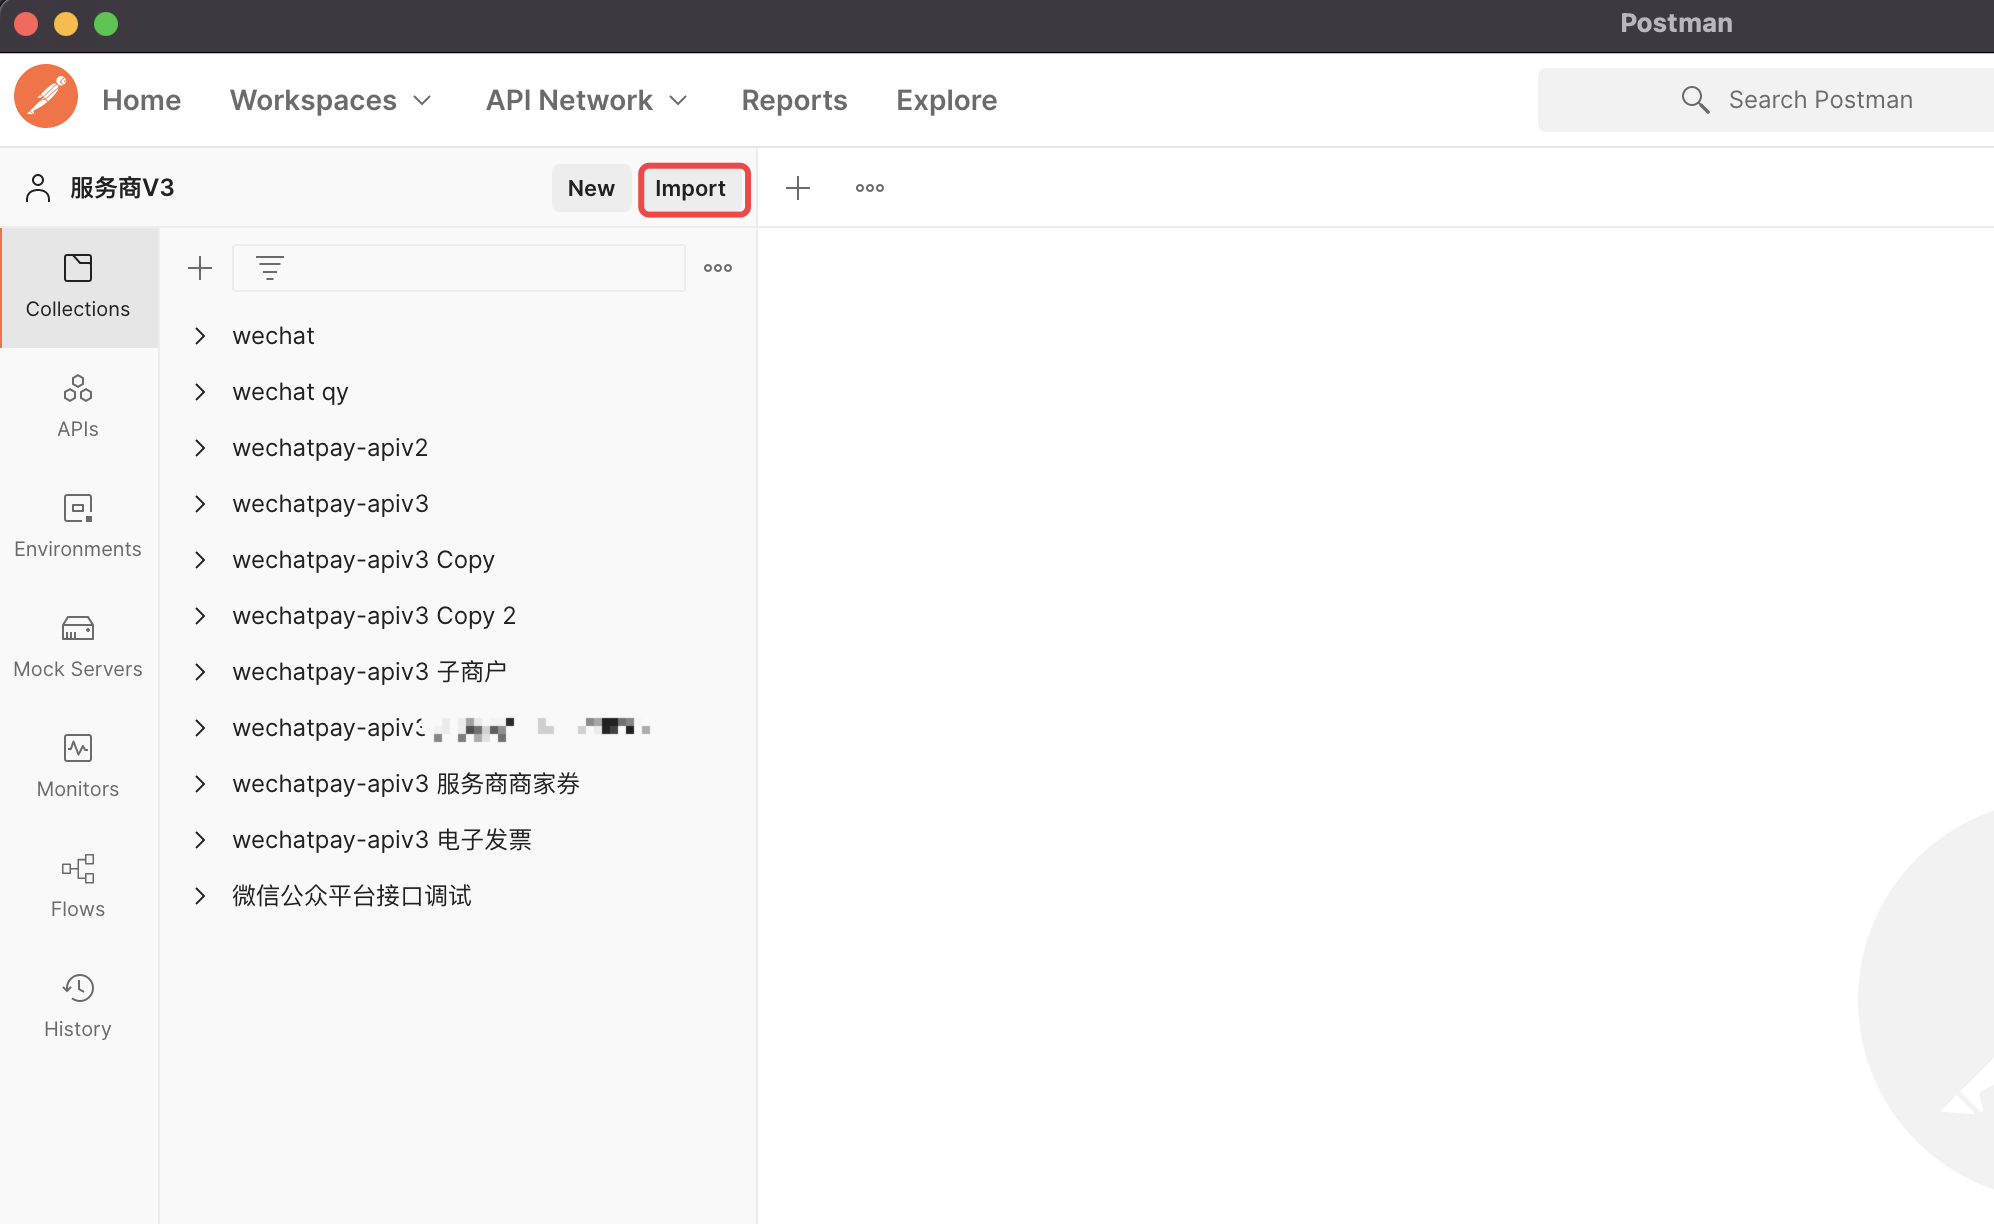Click the plus icon to create collection

[200, 268]
